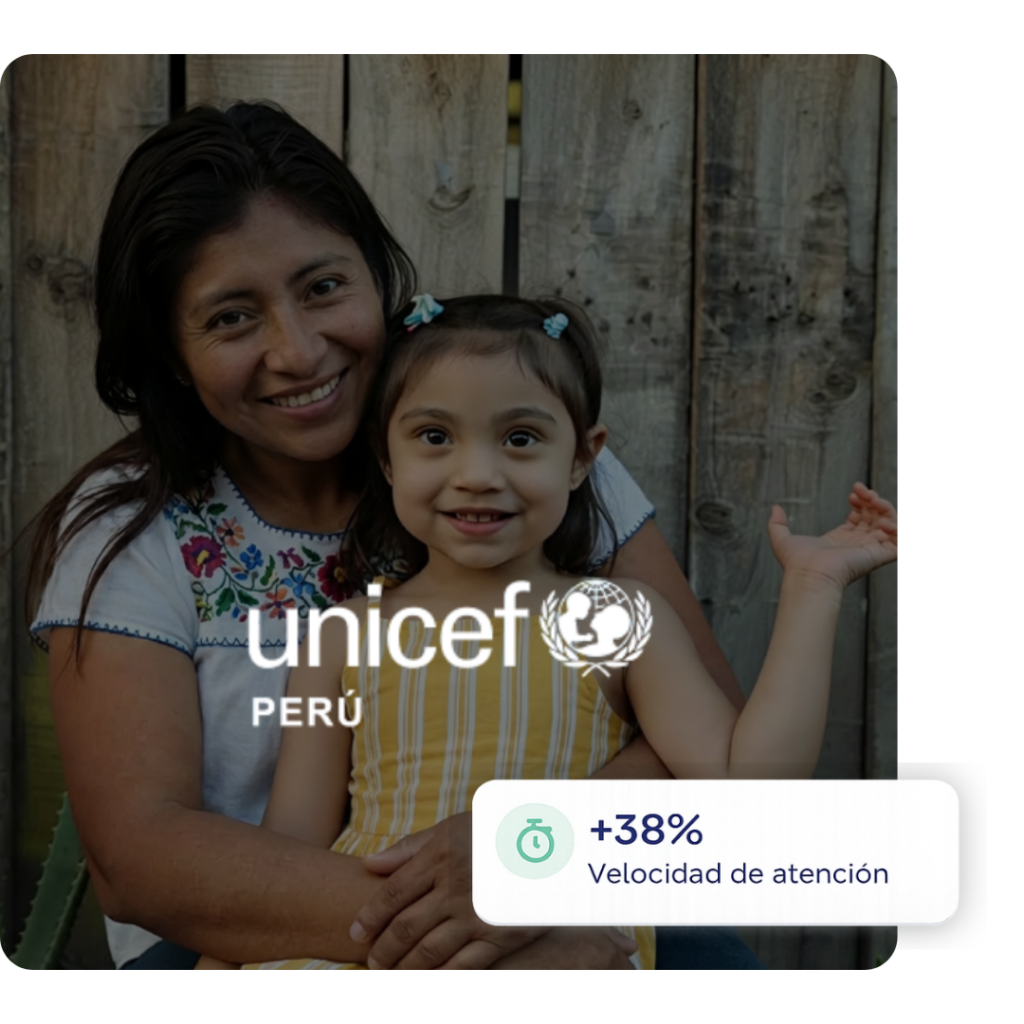The height and width of the screenshot is (1024, 1024).
Task: Select the white unicef wordmark
Action: (389, 626)
